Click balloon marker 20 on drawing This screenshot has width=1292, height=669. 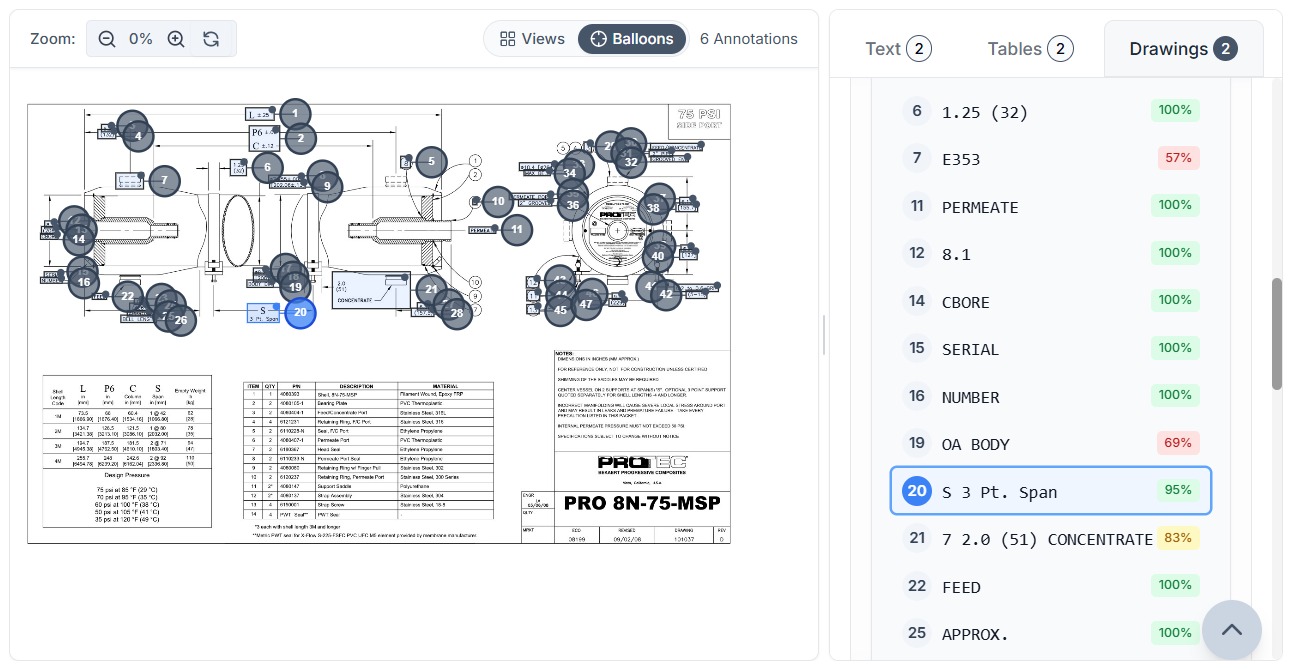300,312
